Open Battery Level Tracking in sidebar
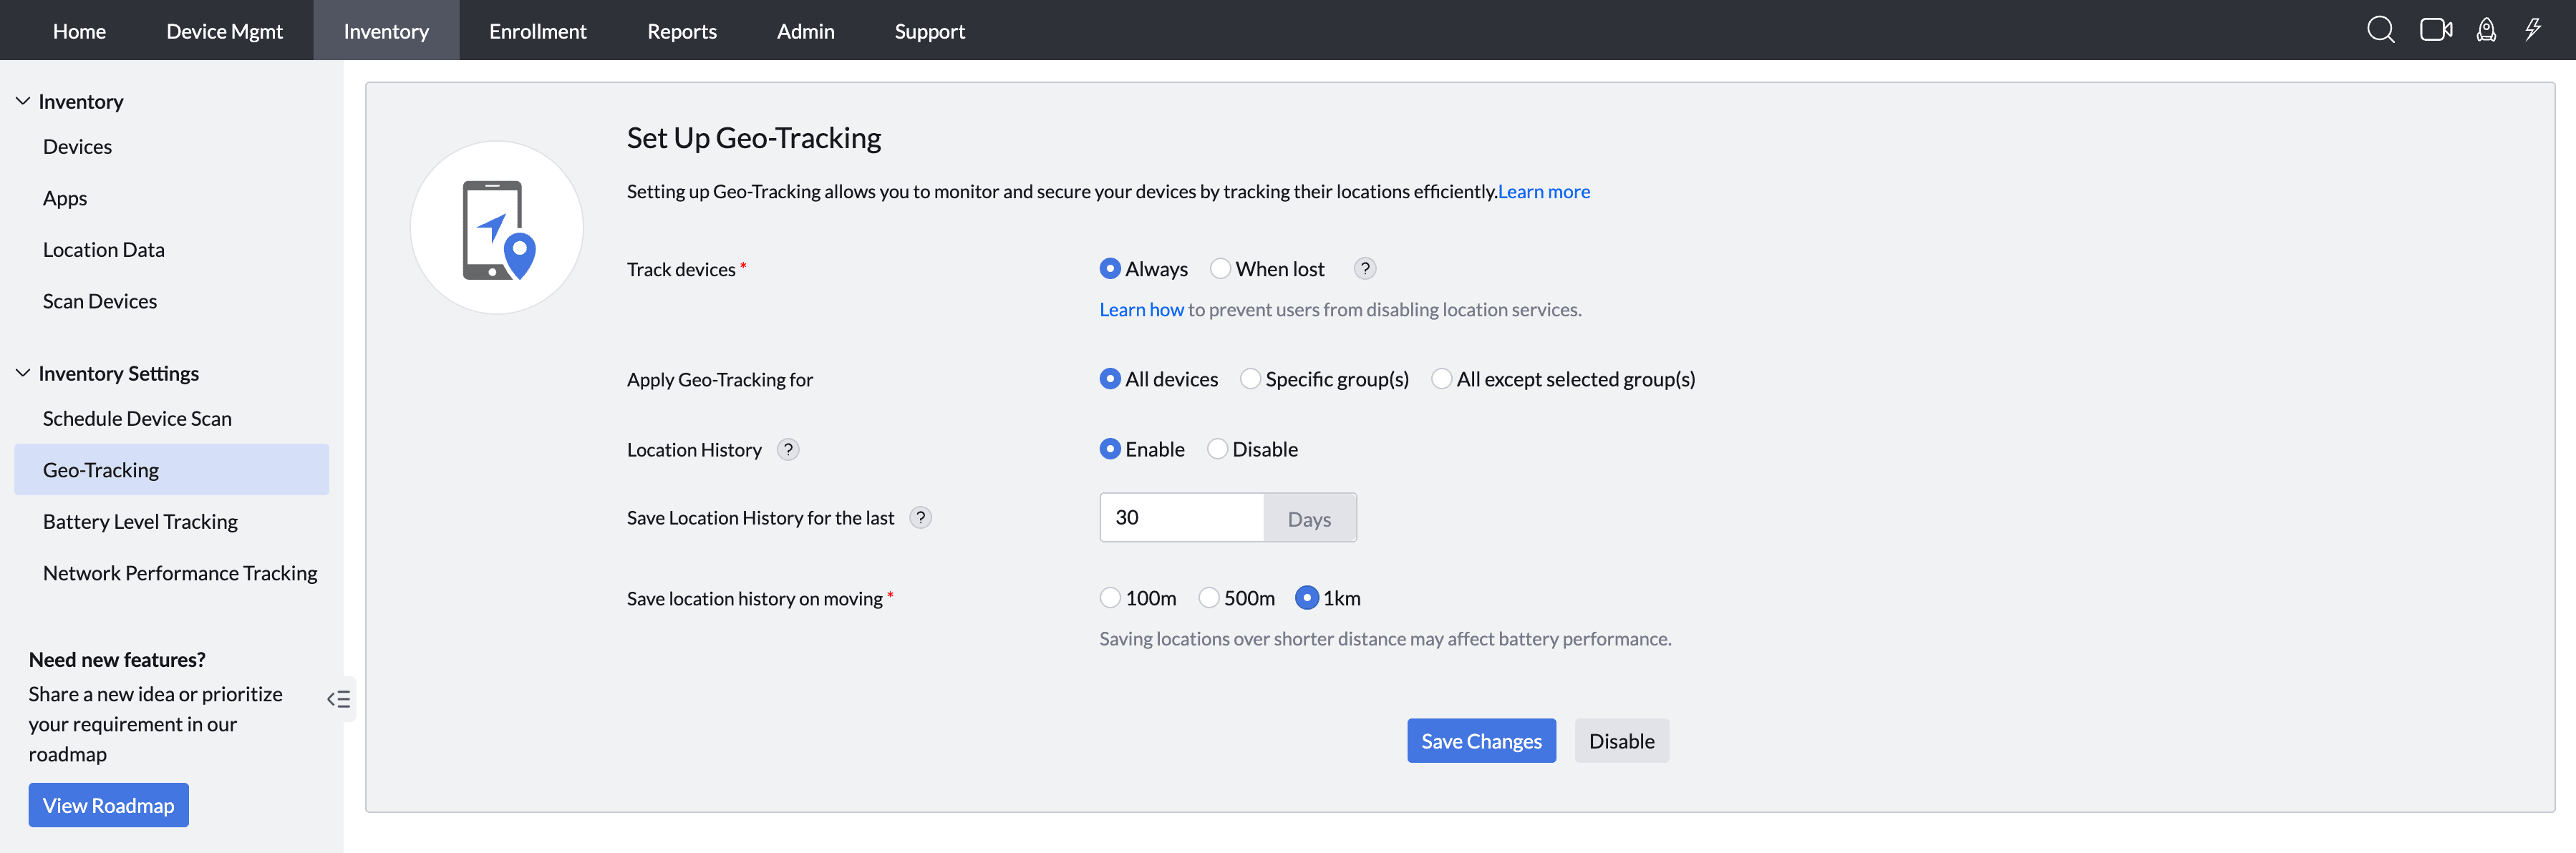This screenshot has height=853, width=2576. point(140,522)
